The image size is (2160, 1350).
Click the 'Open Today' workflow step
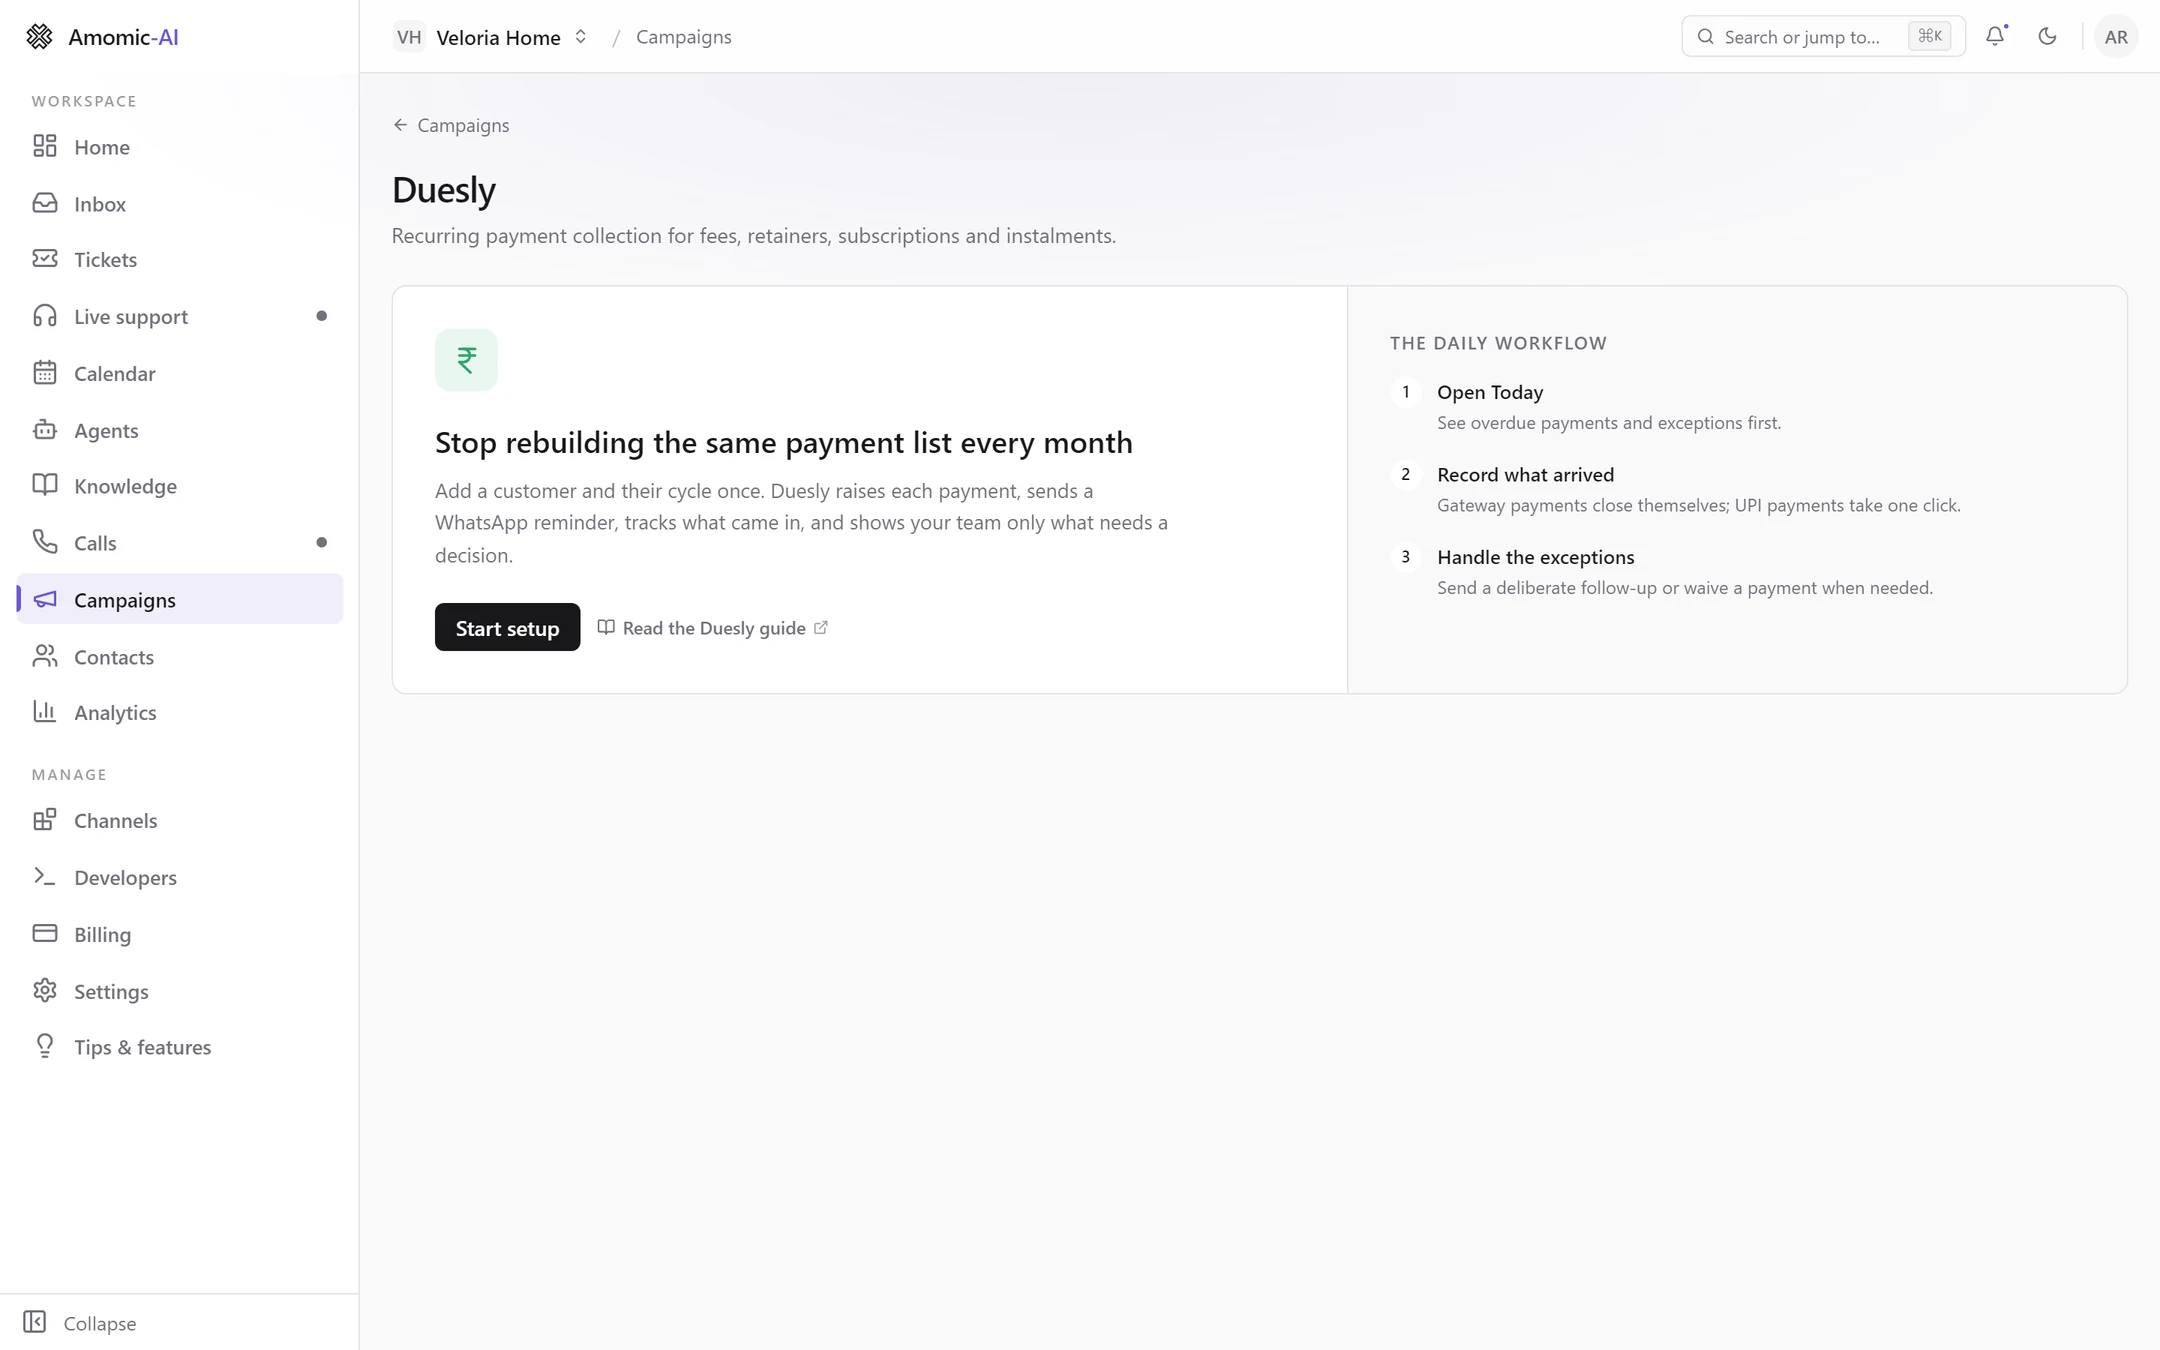[1489, 392]
